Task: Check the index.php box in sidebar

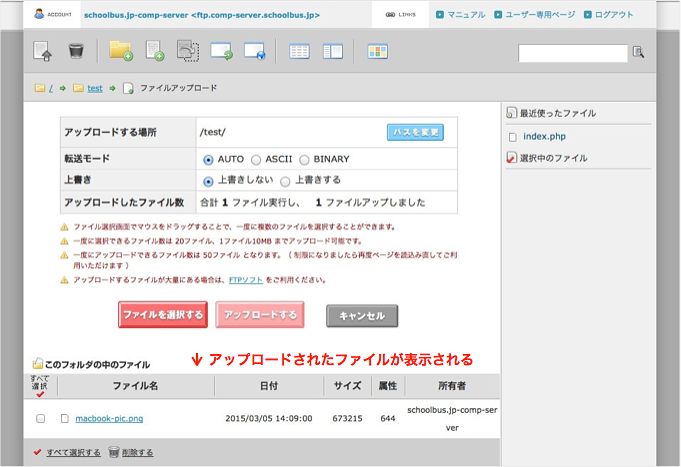Action: coord(512,137)
